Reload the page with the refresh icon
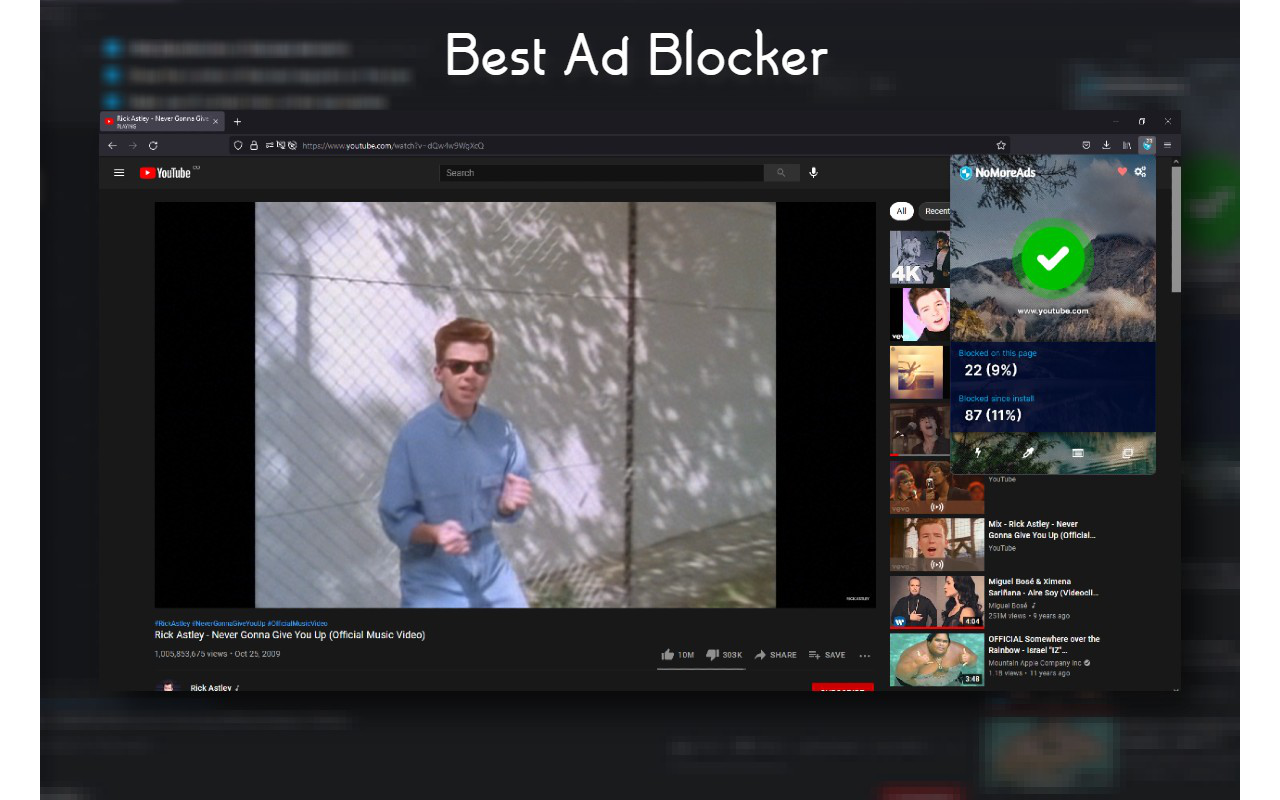 pyautogui.click(x=153, y=145)
